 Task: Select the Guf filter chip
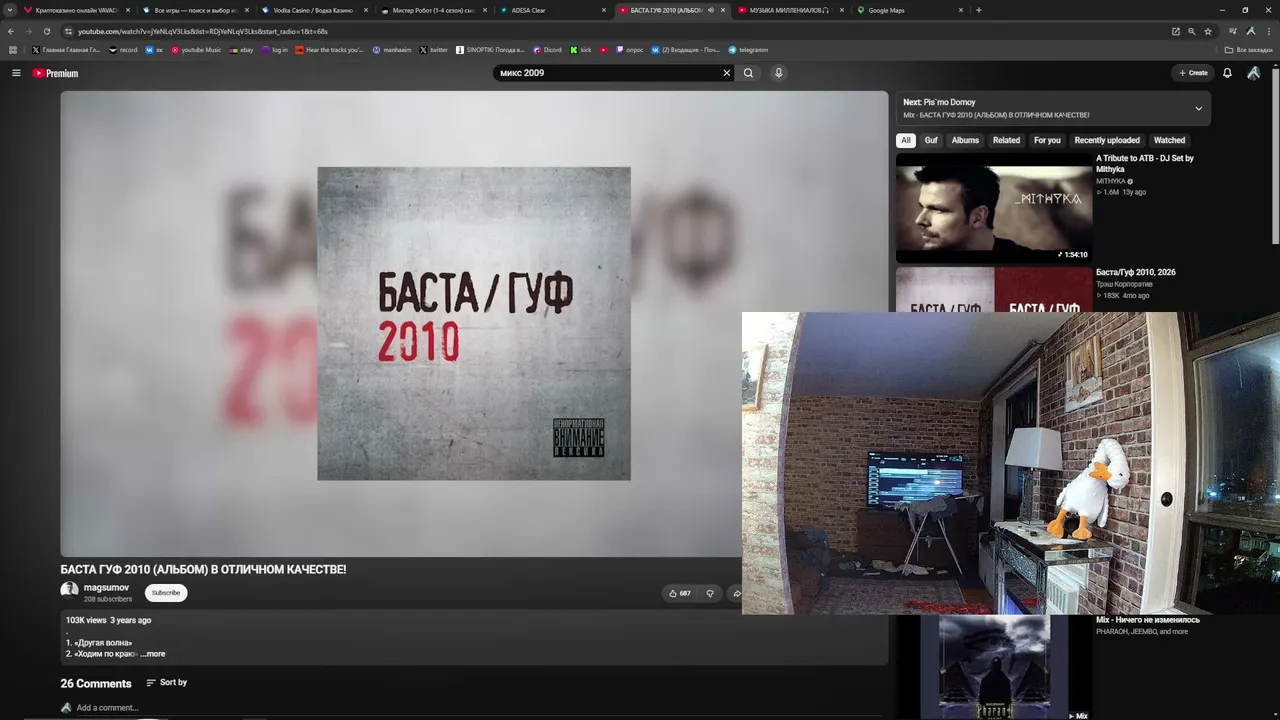tap(931, 140)
